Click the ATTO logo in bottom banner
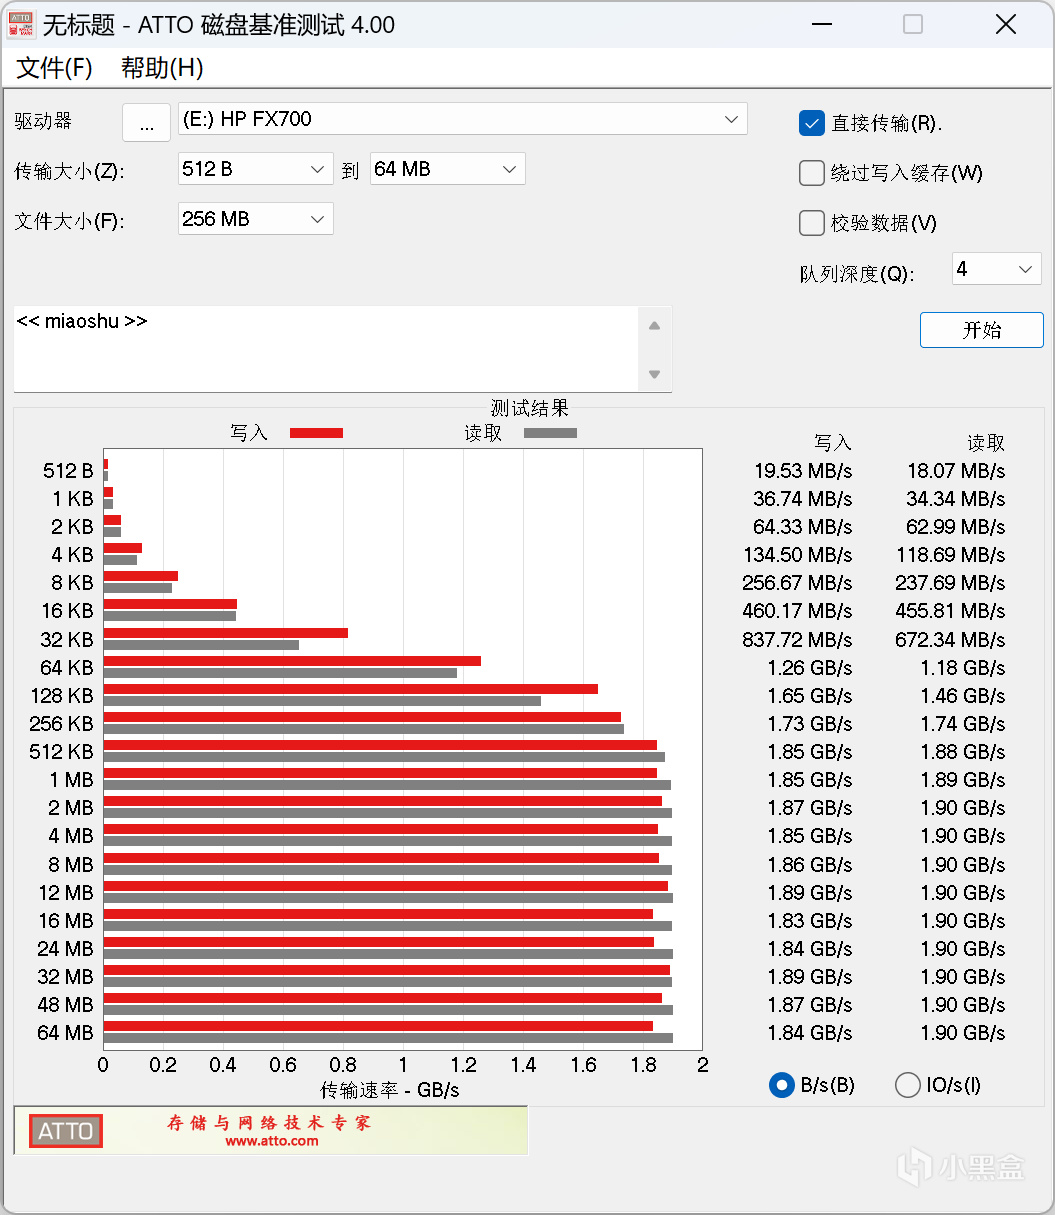The image size is (1055, 1215). pyautogui.click(x=65, y=1131)
